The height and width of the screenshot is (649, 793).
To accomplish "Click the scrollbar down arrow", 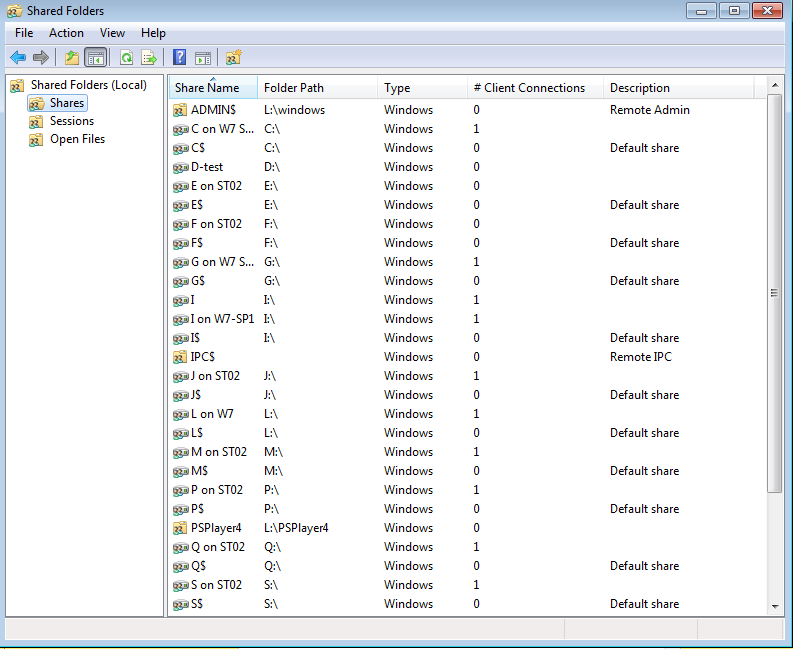I will coord(775,607).
